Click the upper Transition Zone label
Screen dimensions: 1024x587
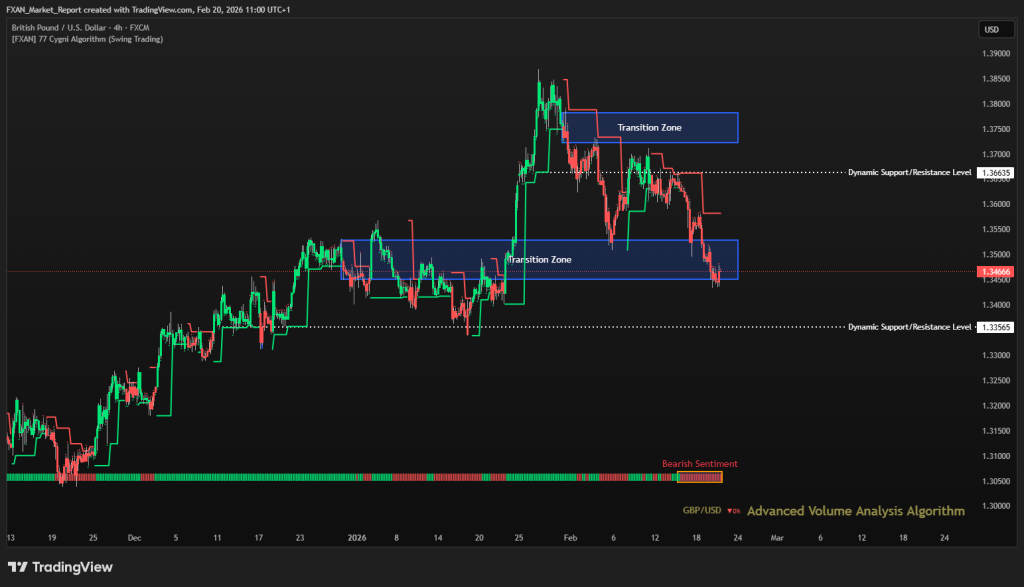tap(650, 127)
